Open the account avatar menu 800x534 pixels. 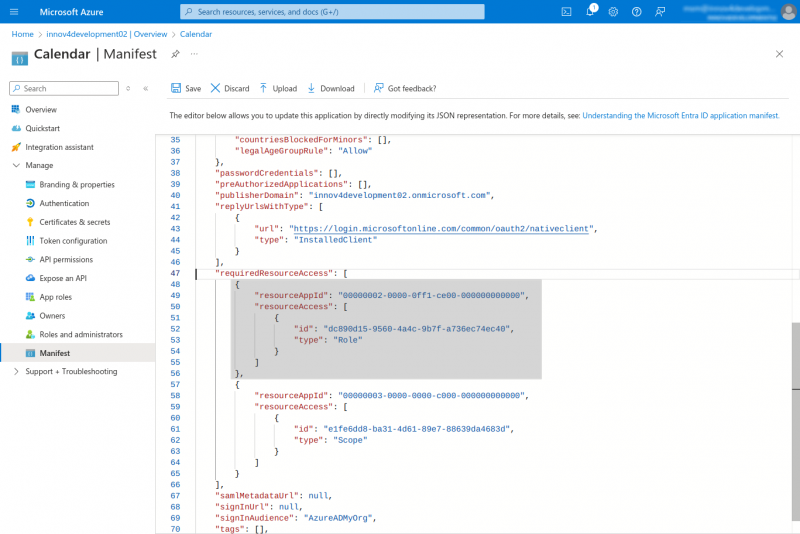(x=788, y=12)
